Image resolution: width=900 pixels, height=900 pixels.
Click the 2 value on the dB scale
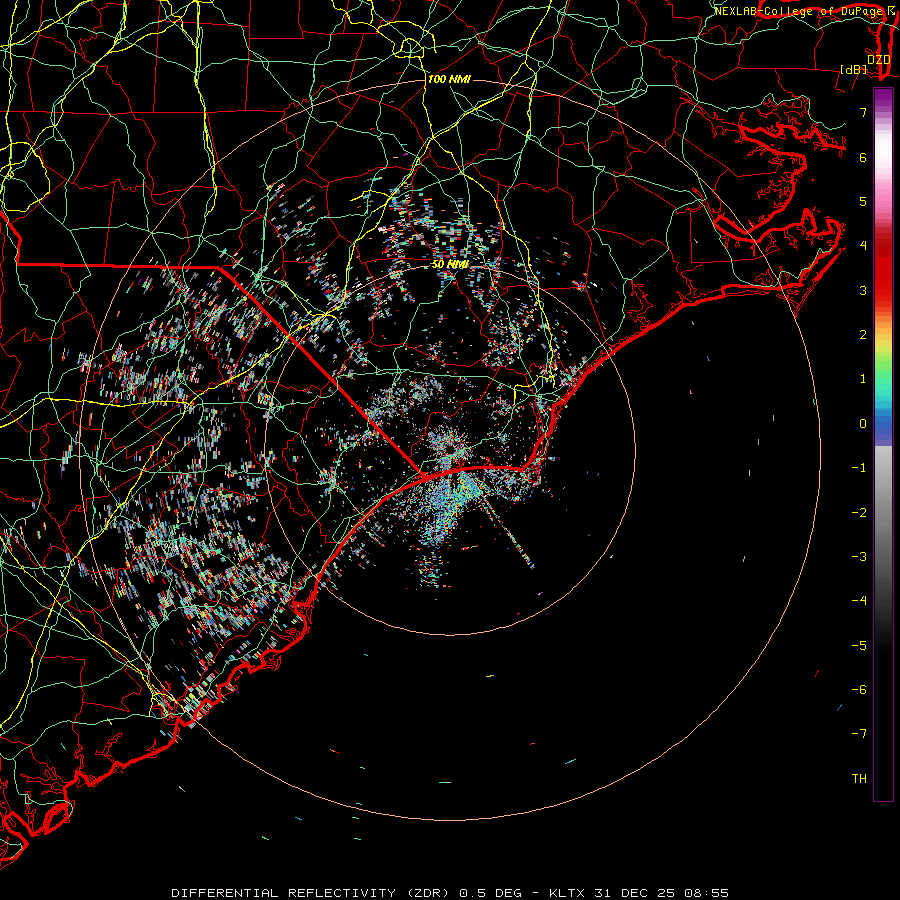[863, 335]
